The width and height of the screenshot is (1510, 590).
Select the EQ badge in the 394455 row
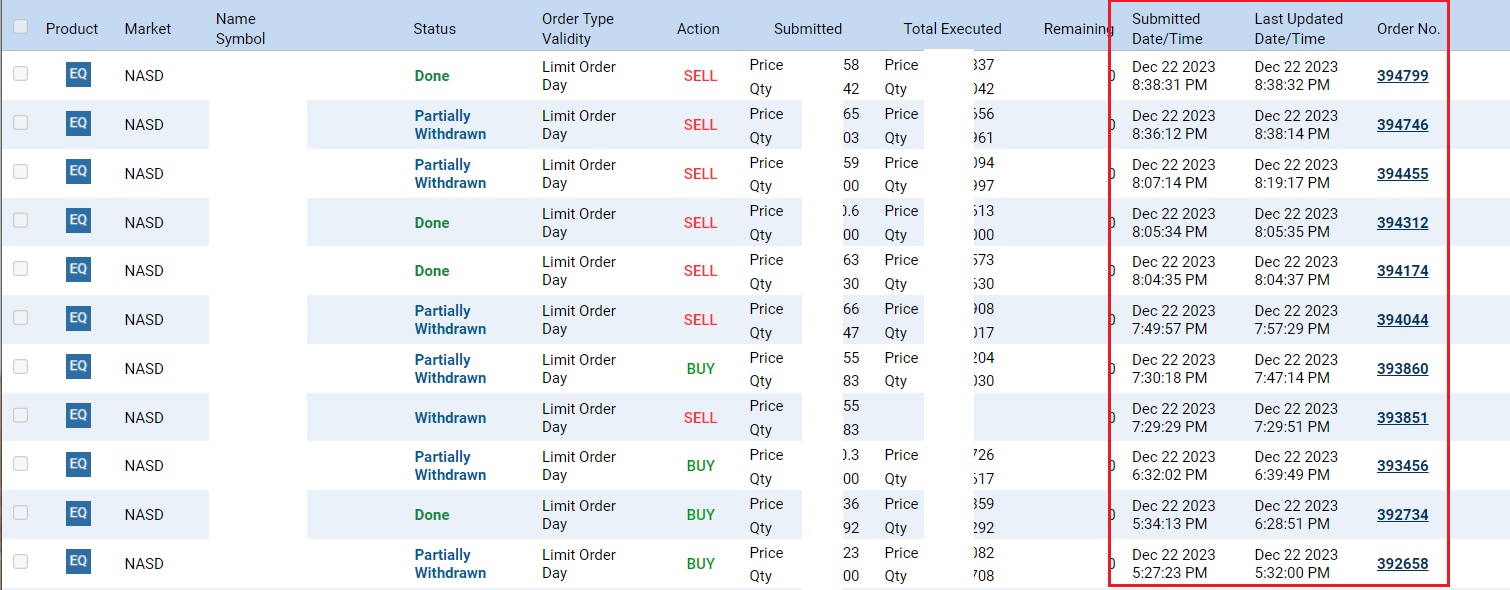(78, 172)
